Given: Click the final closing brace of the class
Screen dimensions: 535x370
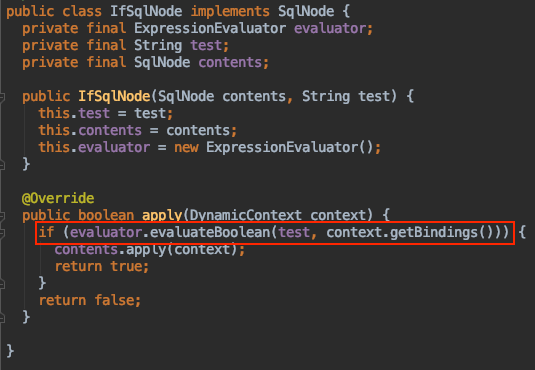Looking at the screenshot, I should [10, 351].
